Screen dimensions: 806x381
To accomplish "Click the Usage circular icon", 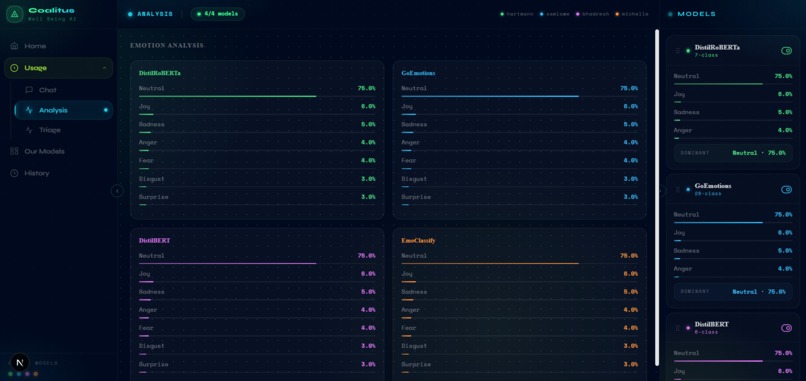I will point(14,68).
